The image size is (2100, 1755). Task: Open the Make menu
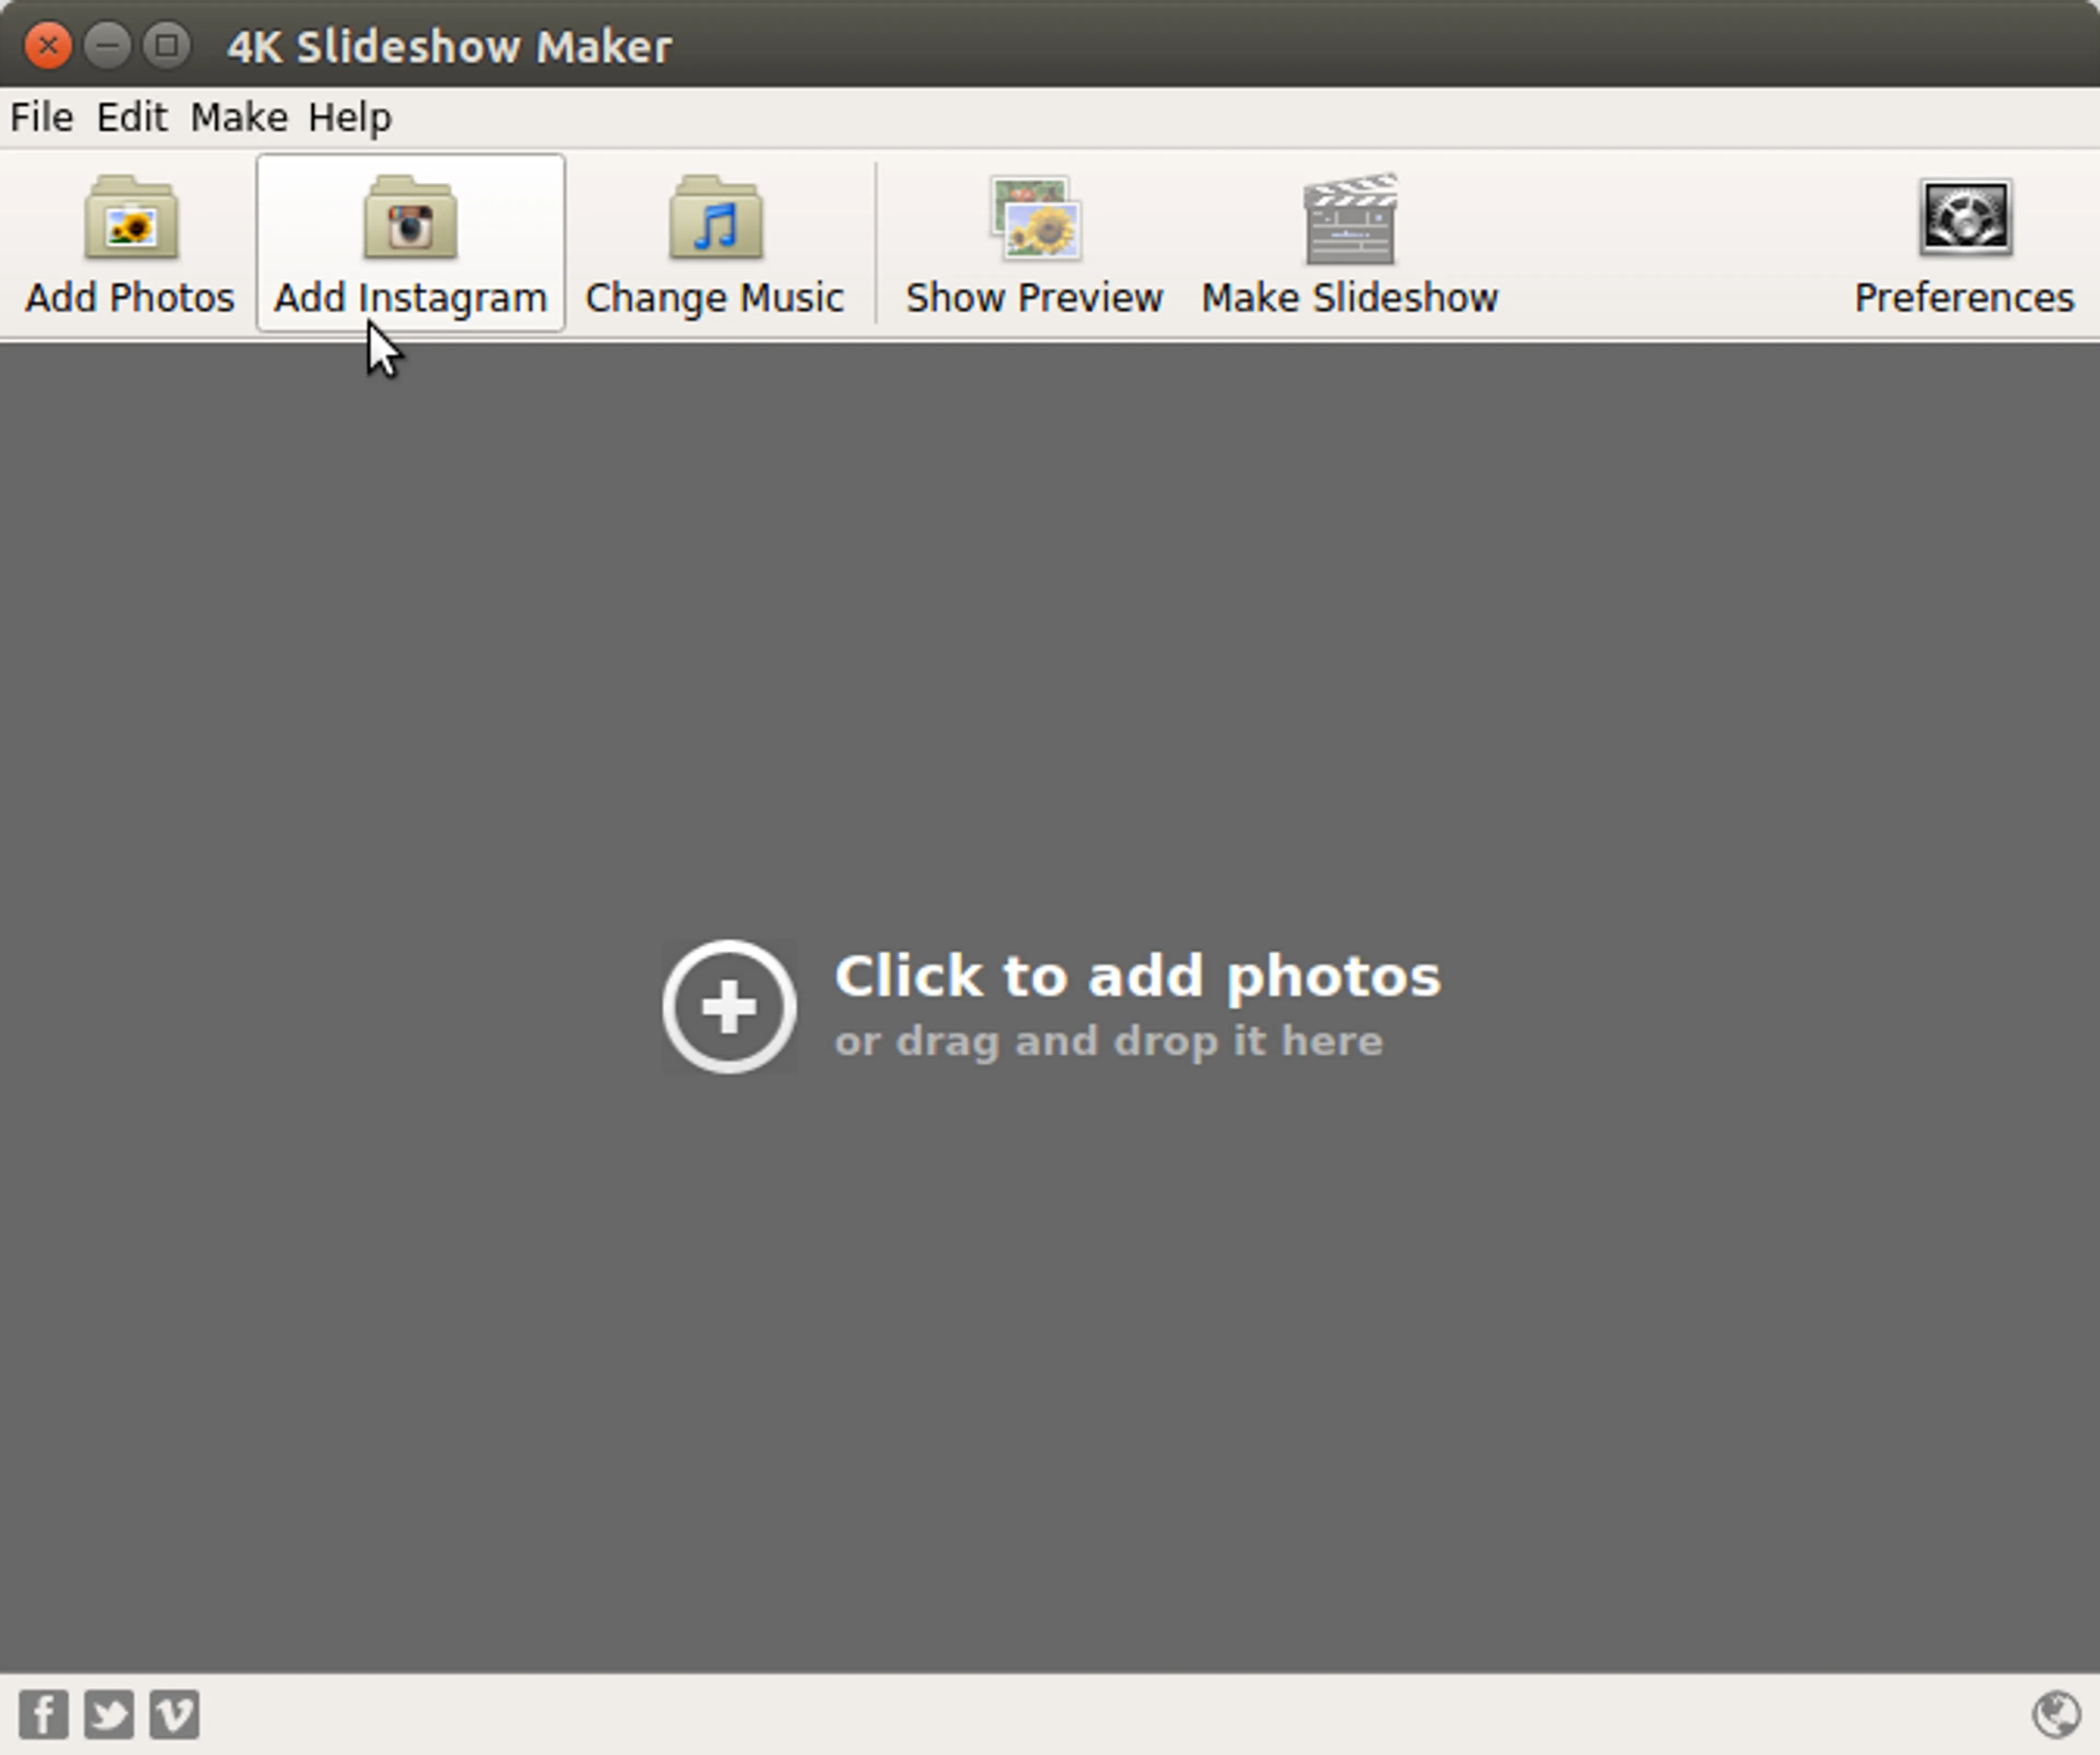click(x=239, y=117)
